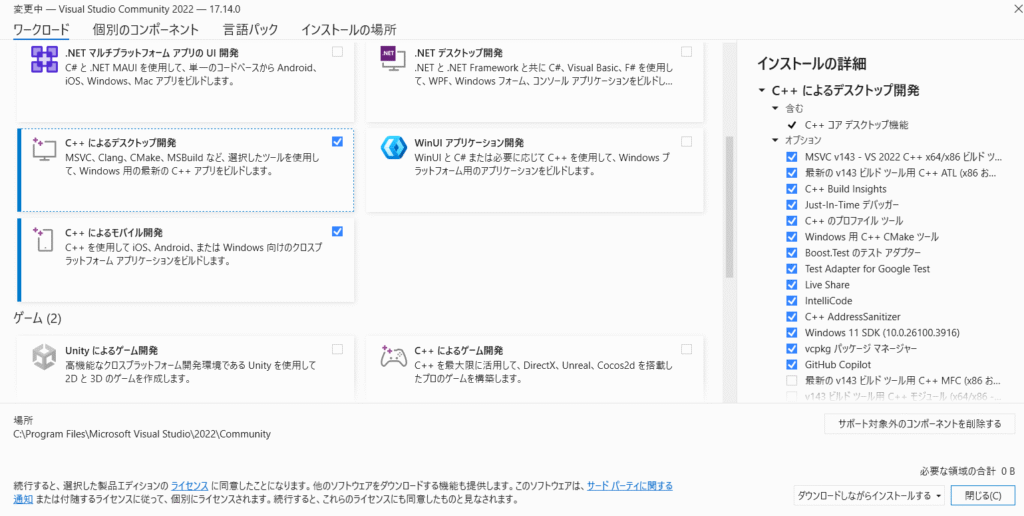Collapse the C++ によるデスクトップ開発 details section

761,91
